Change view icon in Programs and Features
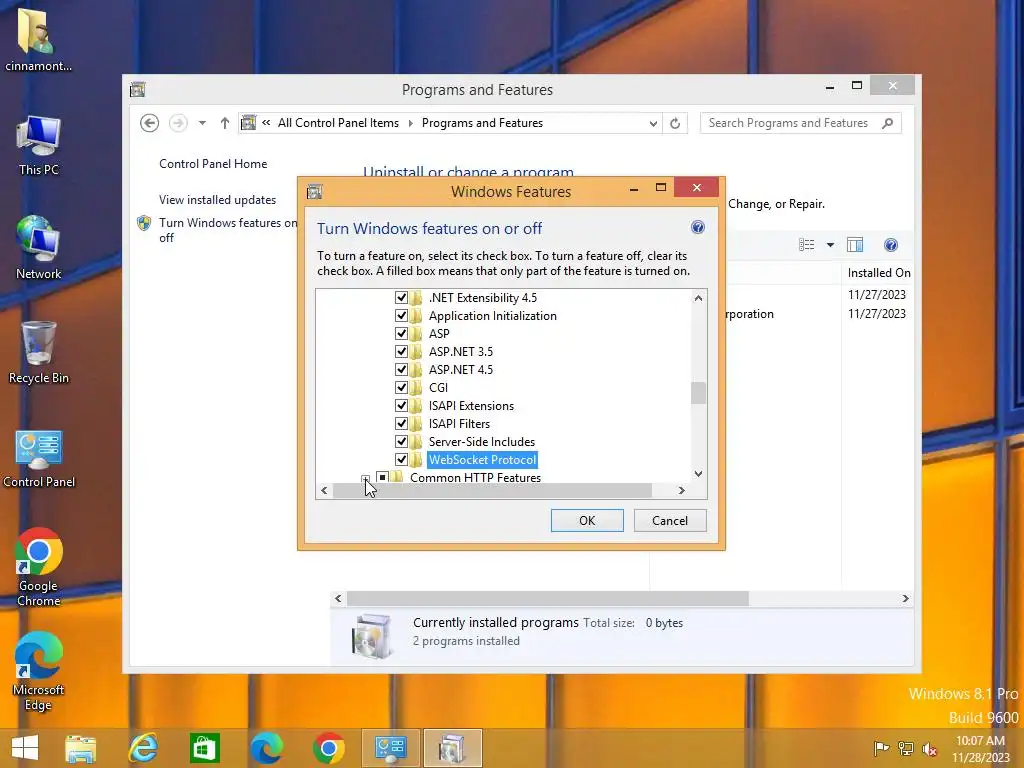This screenshot has width=1024, height=768. (x=807, y=245)
